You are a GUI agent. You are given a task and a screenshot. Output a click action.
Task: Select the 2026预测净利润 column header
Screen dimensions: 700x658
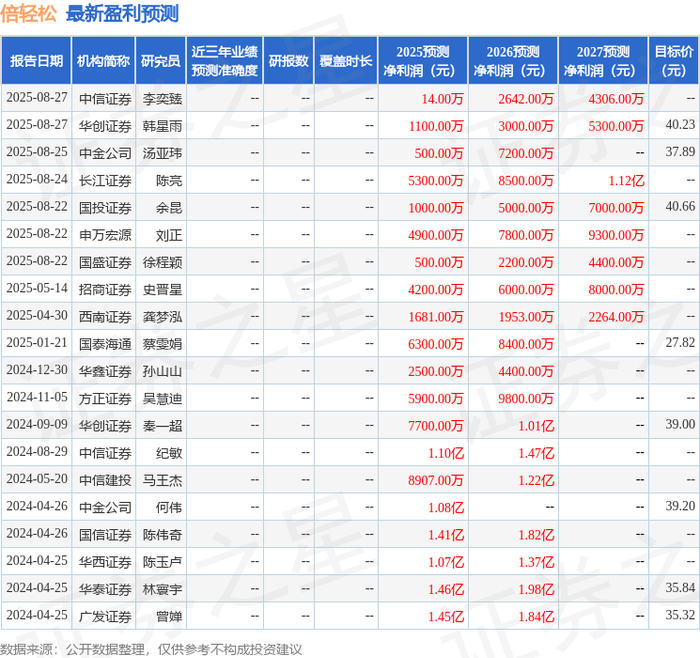point(513,61)
